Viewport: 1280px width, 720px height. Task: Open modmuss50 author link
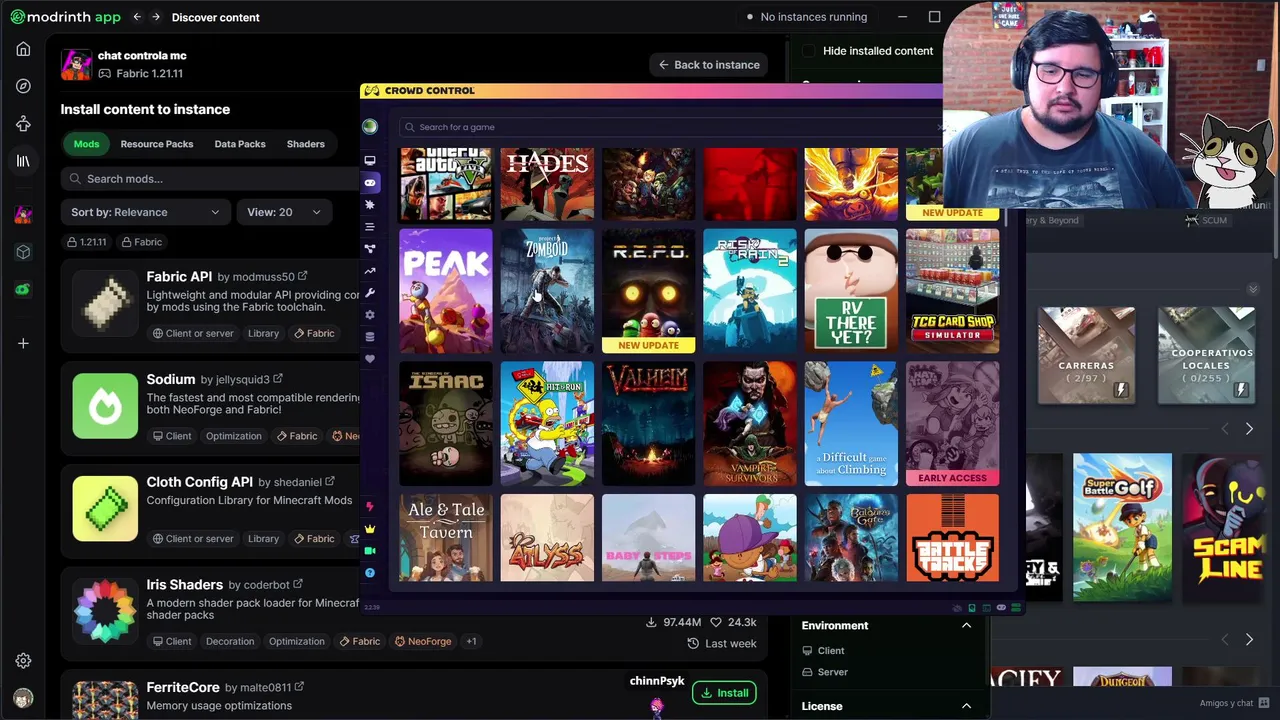(x=263, y=277)
